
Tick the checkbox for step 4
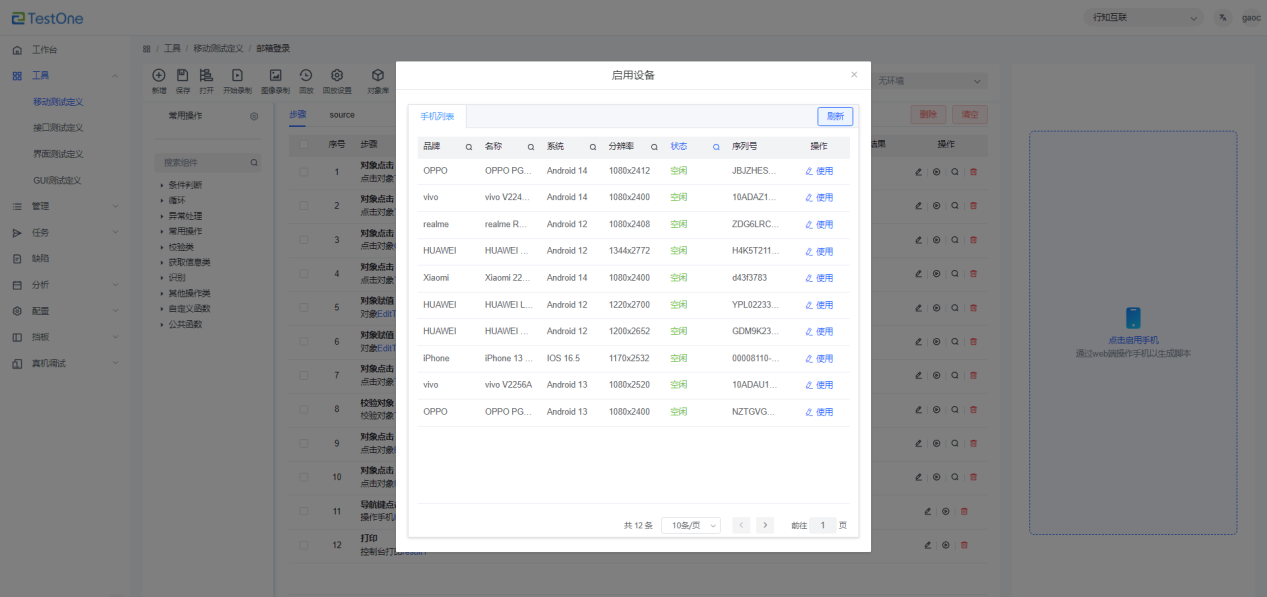(x=305, y=274)
